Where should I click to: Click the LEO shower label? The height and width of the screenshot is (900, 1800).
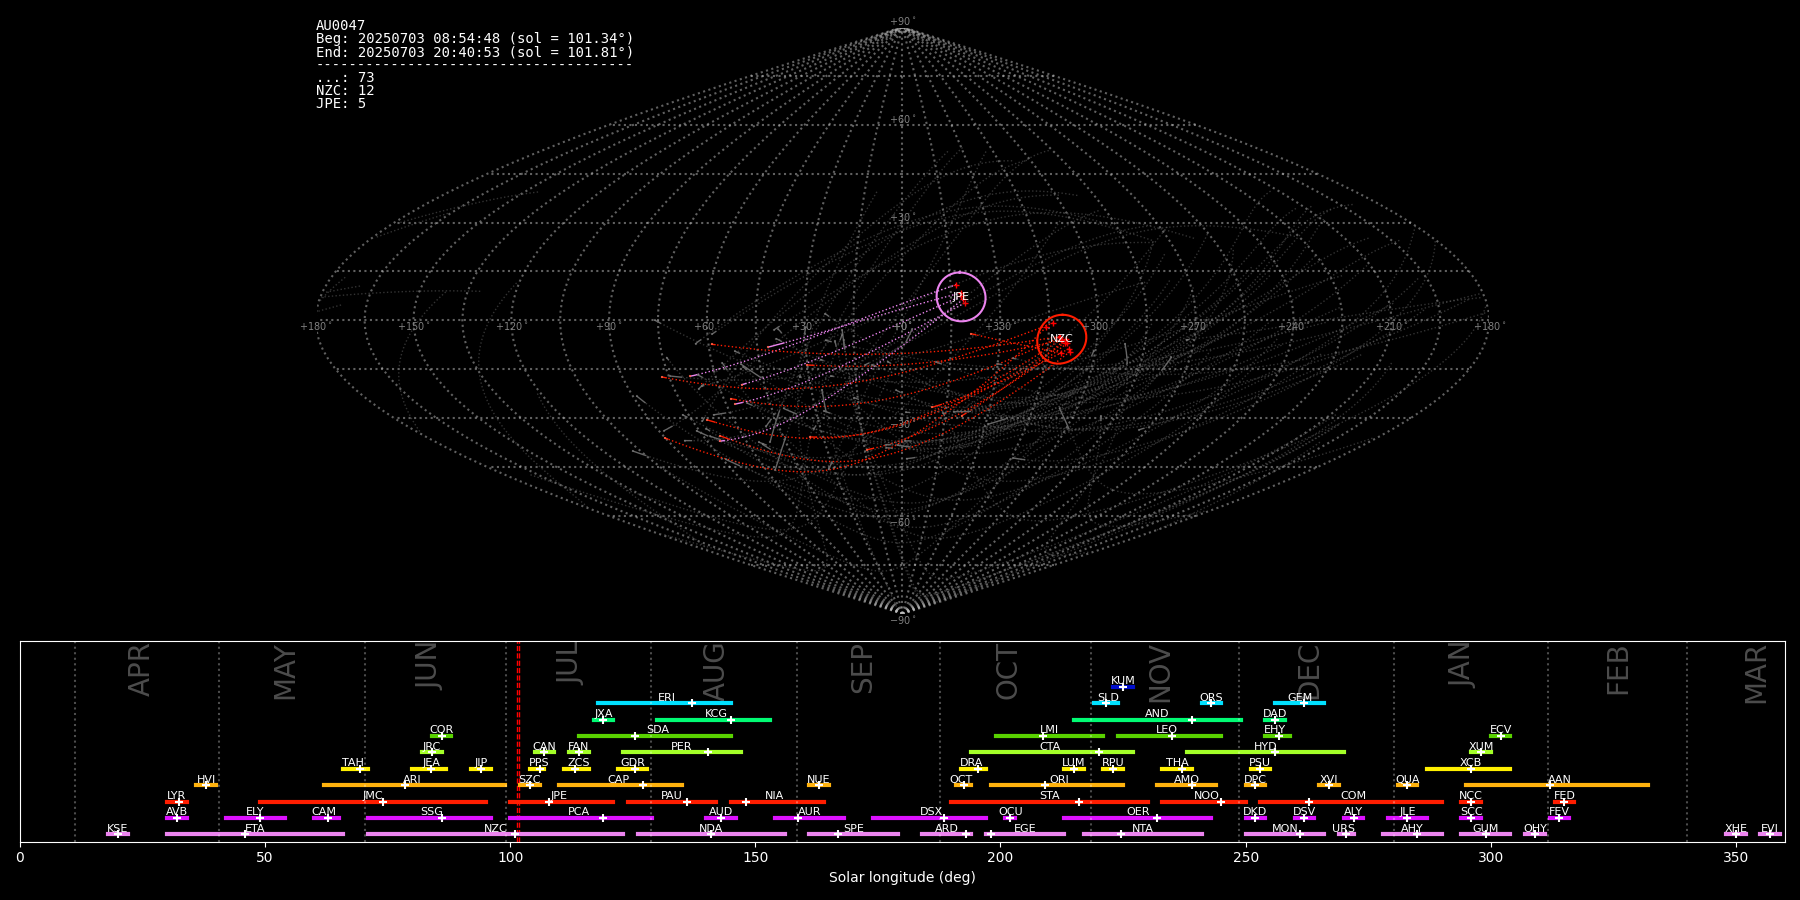(1166, 730)
